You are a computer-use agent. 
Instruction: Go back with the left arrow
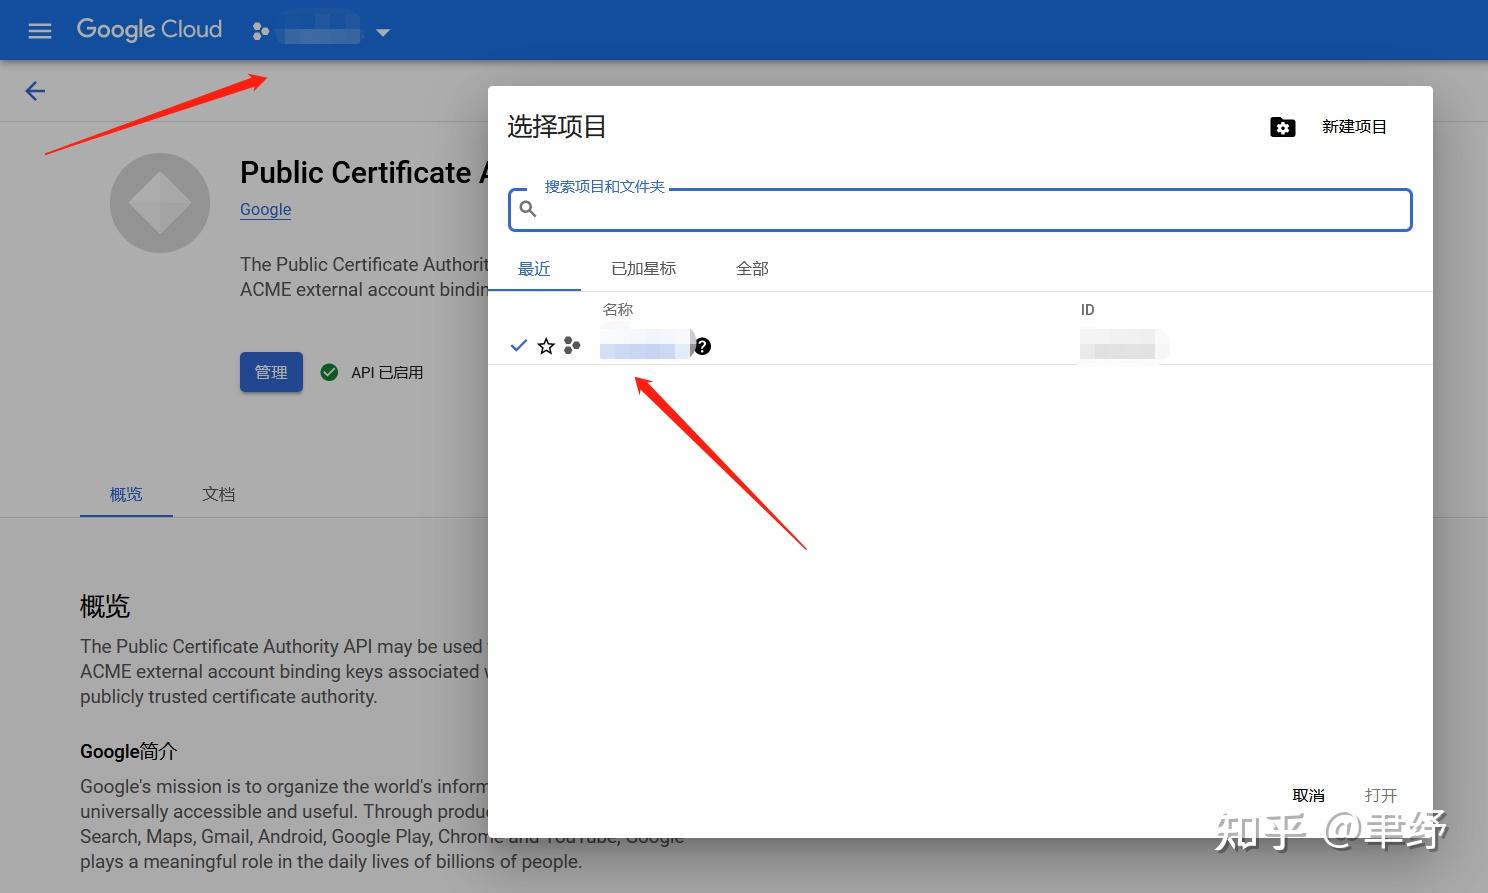(x=35, y=91)
